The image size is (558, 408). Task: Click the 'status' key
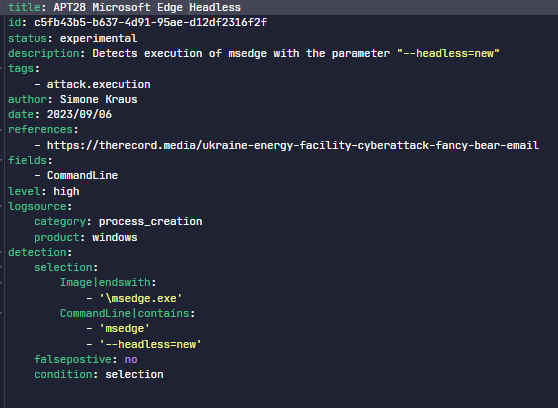[27, 38]
